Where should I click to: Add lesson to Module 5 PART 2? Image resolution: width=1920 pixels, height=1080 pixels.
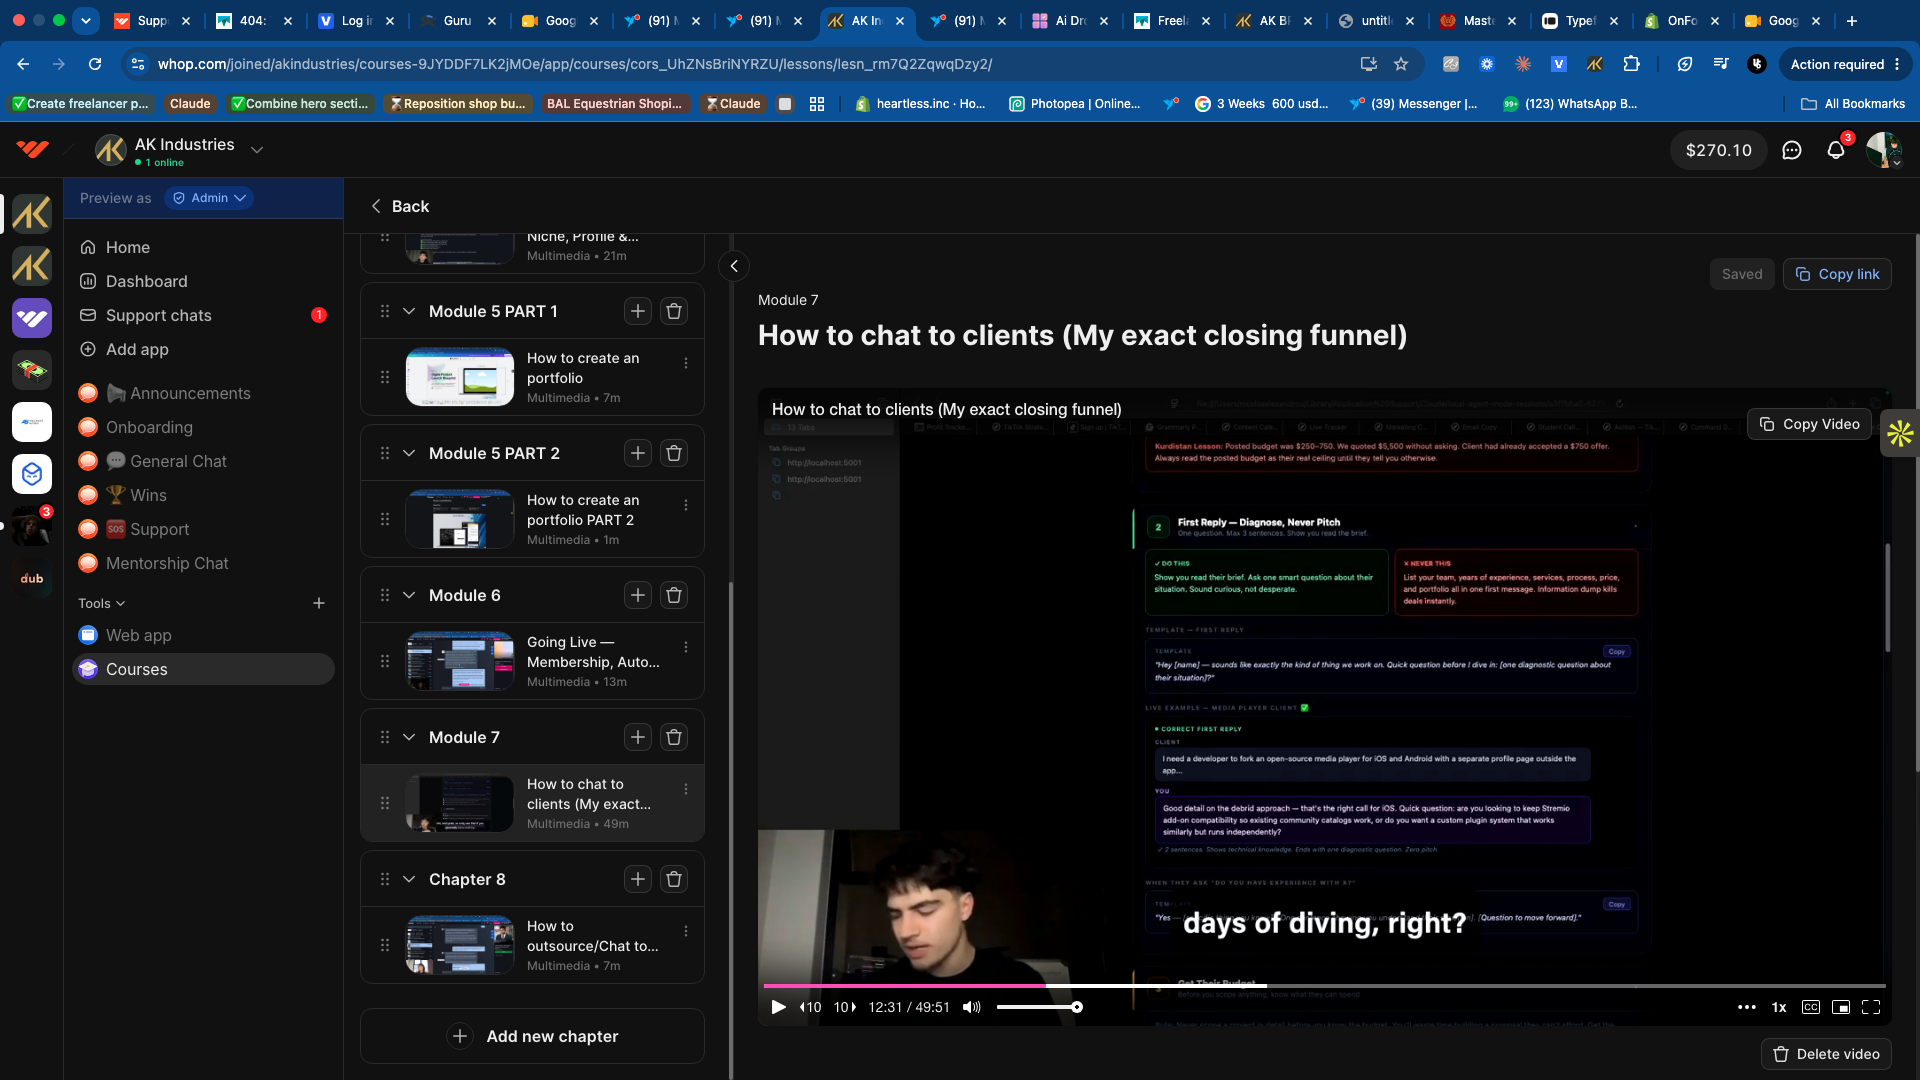[x=638, y=453]
